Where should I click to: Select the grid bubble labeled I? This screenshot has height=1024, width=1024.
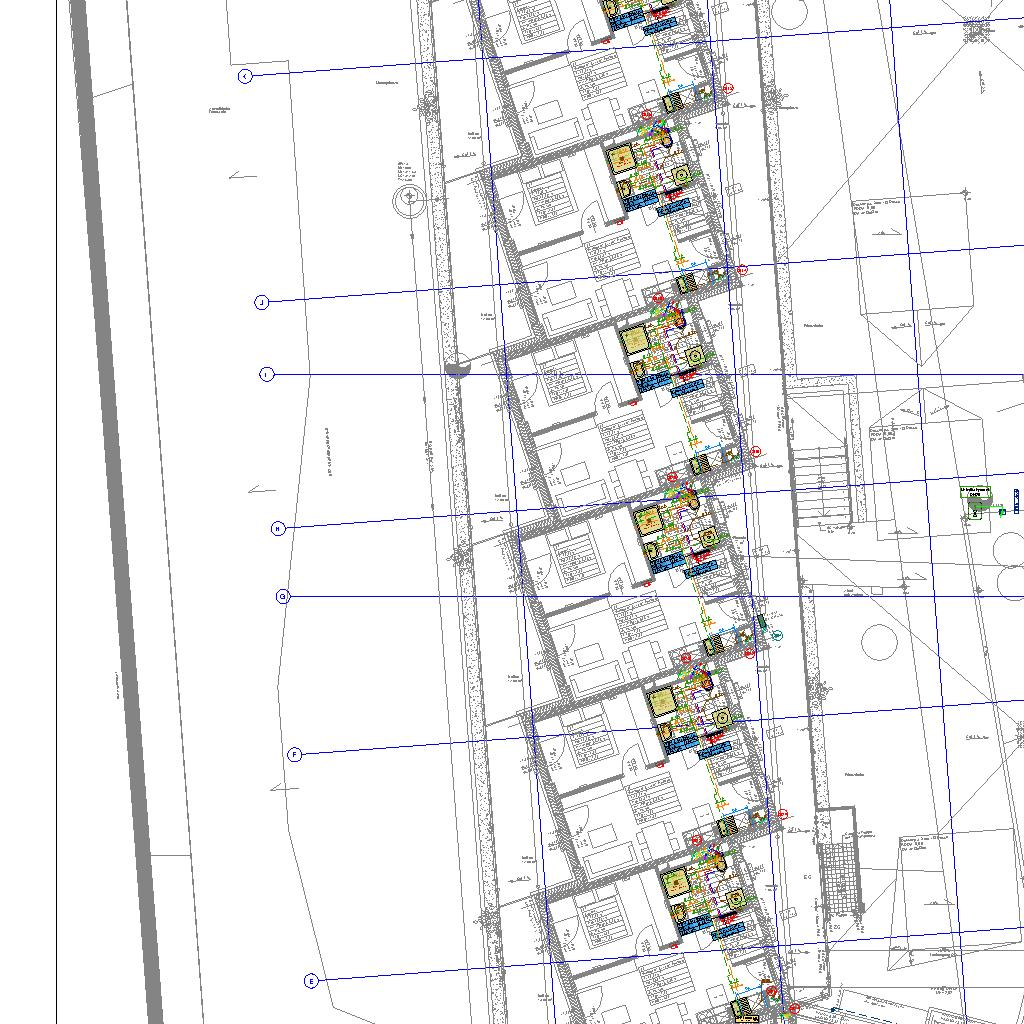tap(266, 375)
